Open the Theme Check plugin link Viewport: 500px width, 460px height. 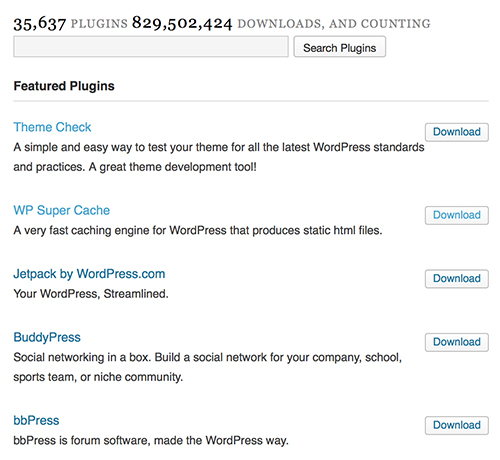click(x=52, y=127)
